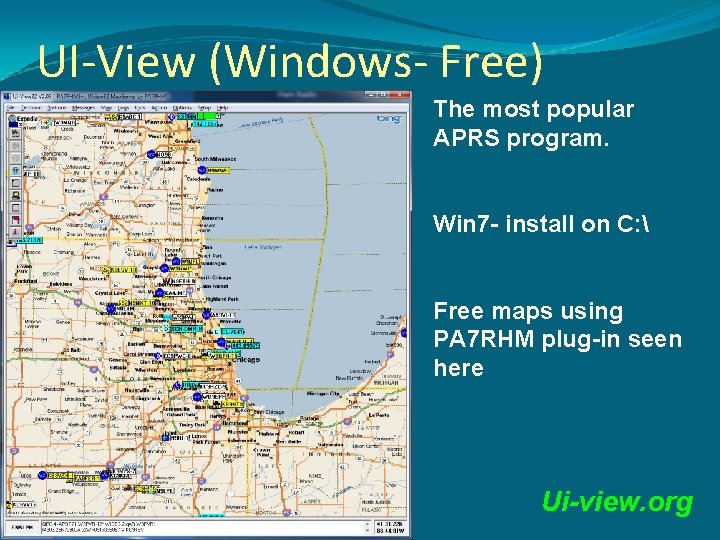The height and width of the screenshot is (540, 720).
Task: Click the Highland Park label on map
Action: point(222,299)
